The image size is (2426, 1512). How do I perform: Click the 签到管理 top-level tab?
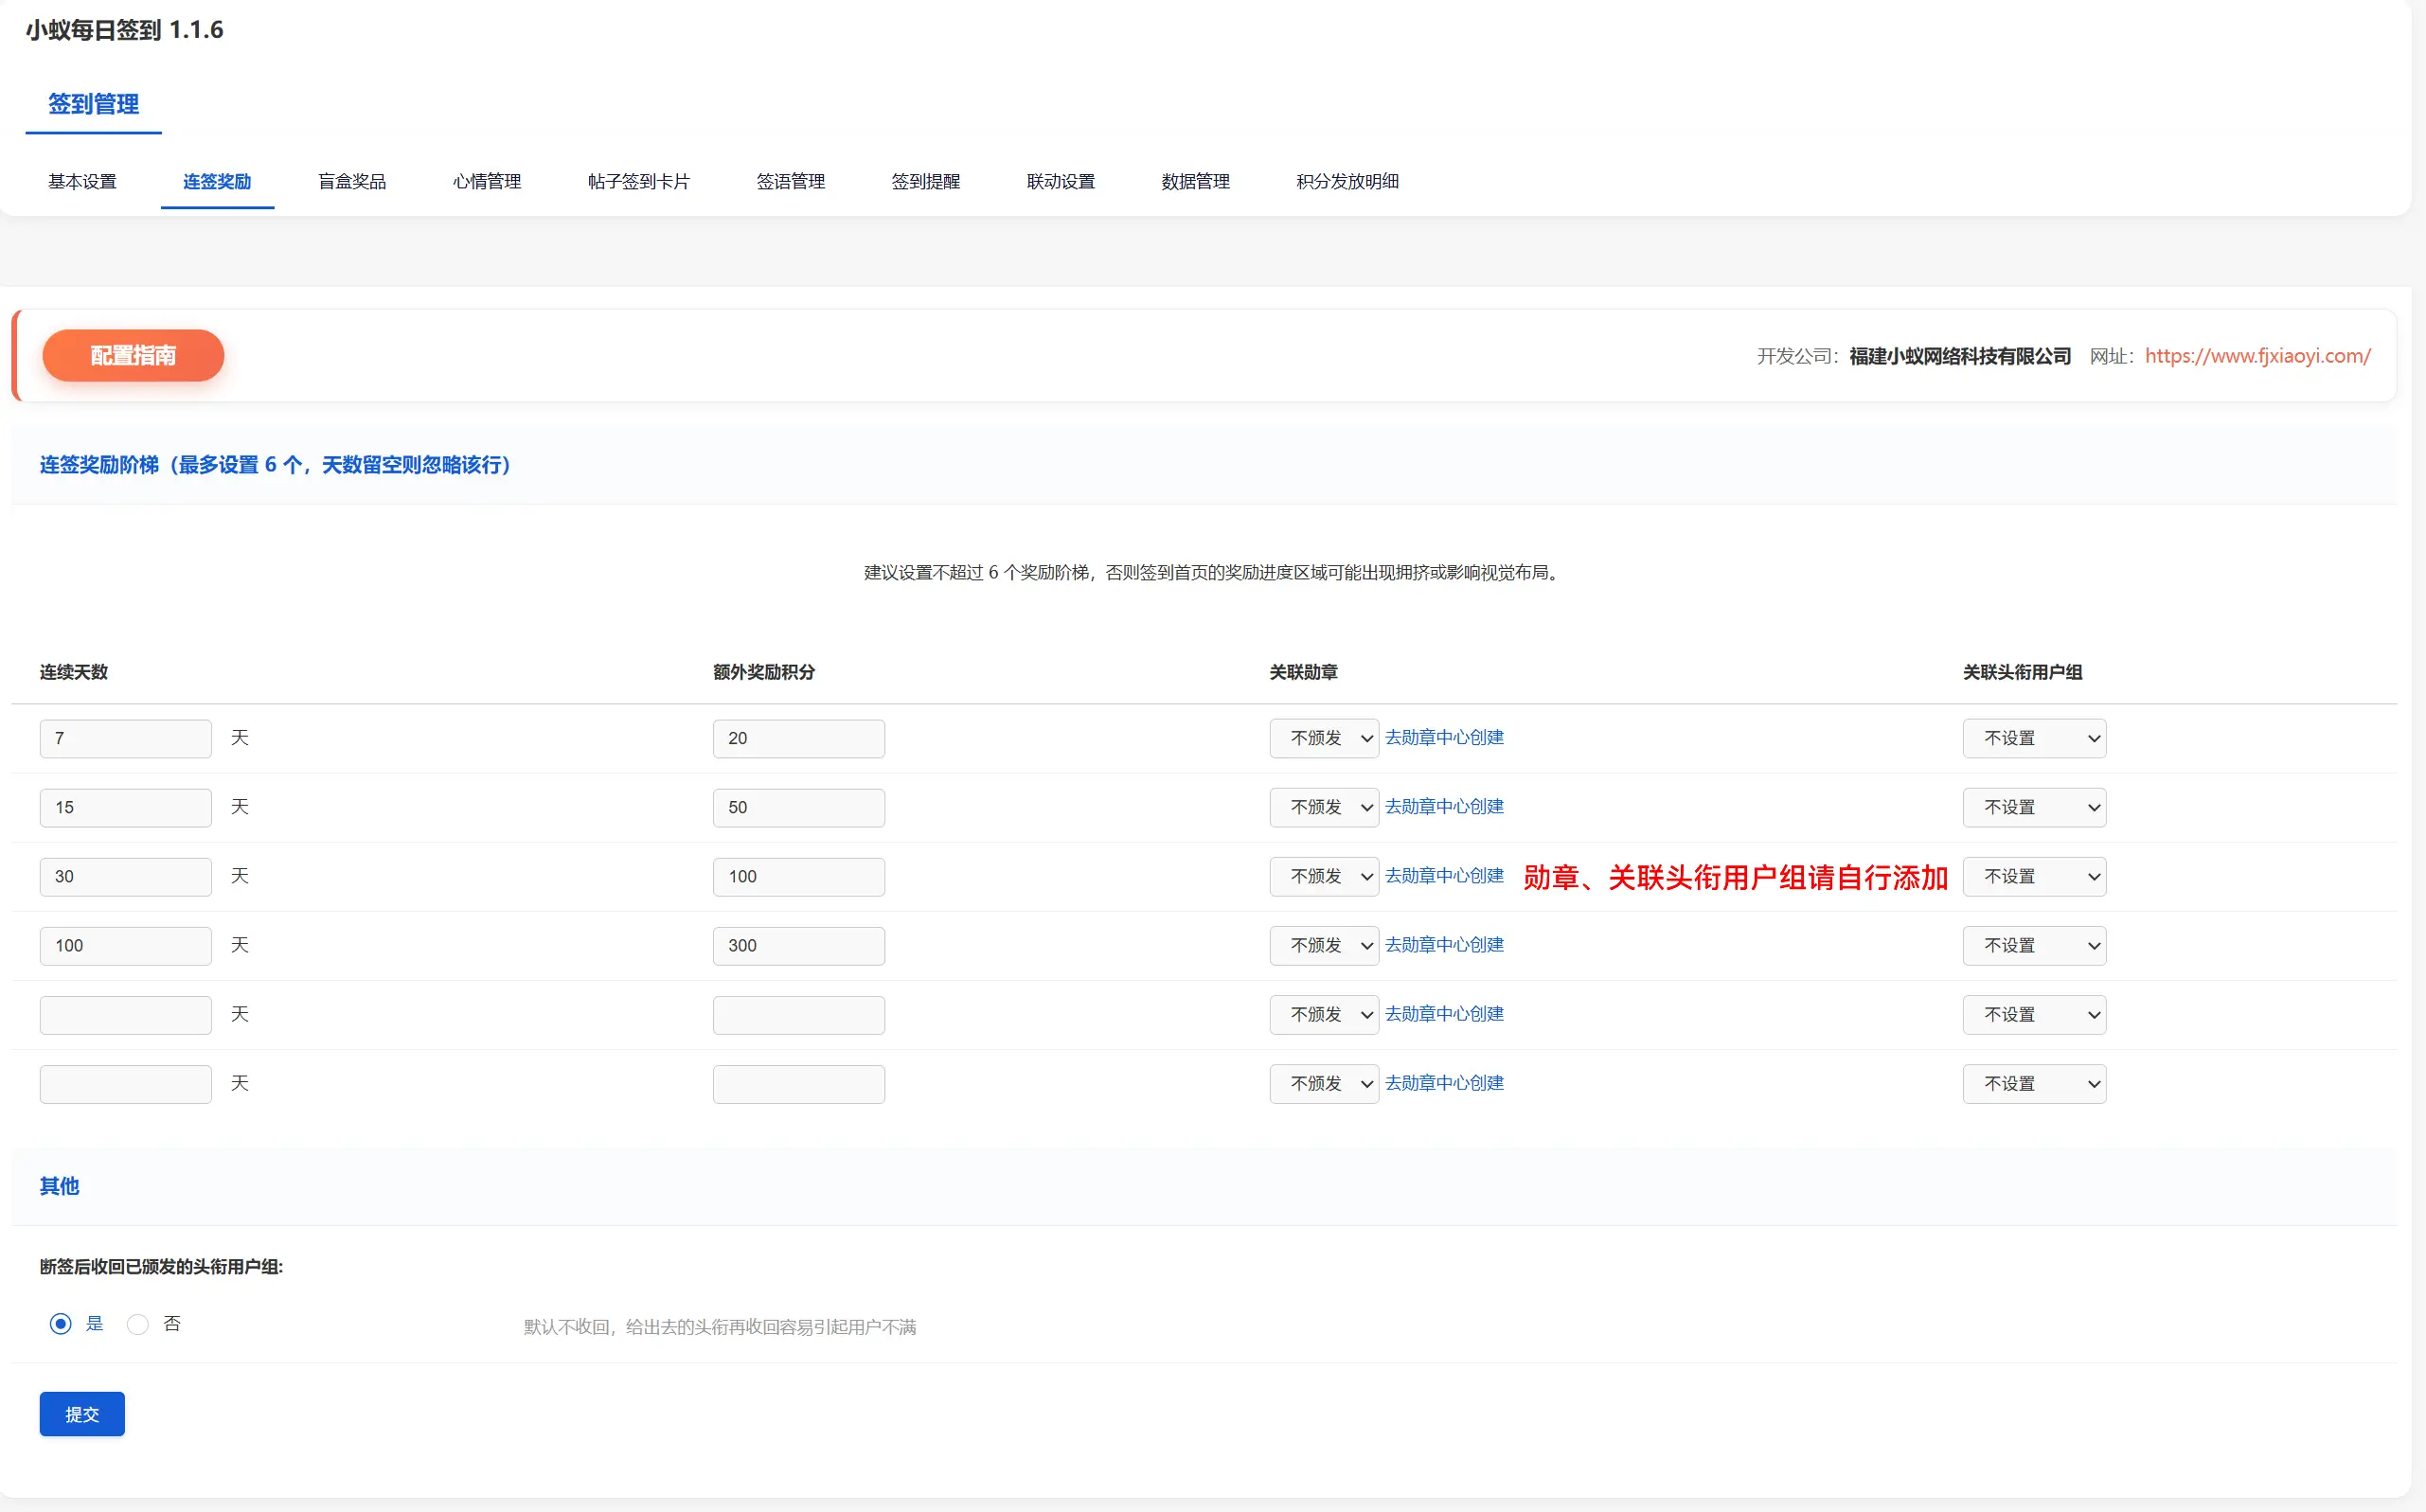[94, 104]
